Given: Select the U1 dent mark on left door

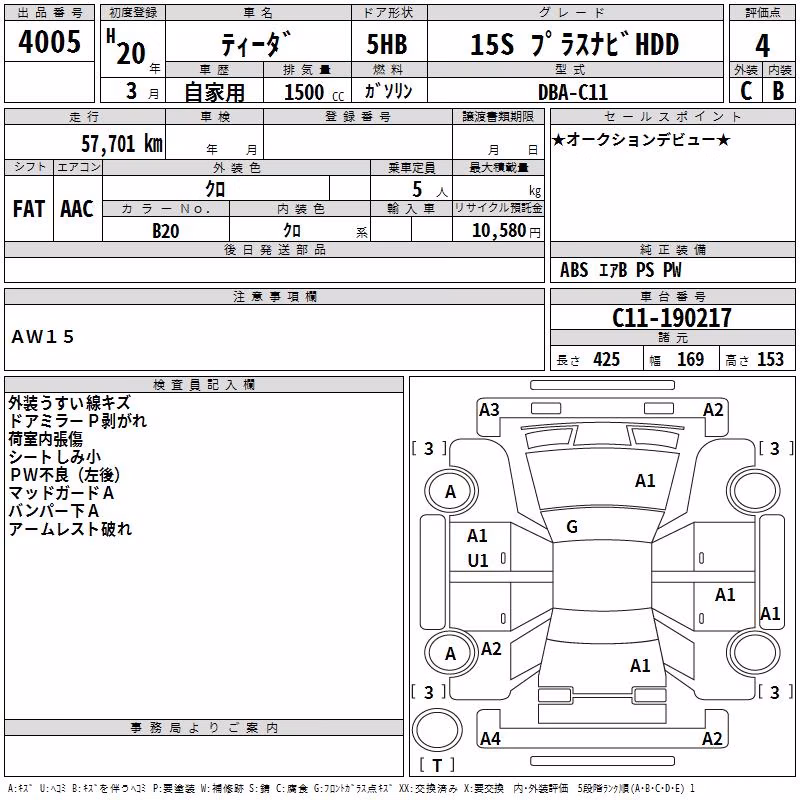Looking at the screenshot, I should click(x=478, y=561).
